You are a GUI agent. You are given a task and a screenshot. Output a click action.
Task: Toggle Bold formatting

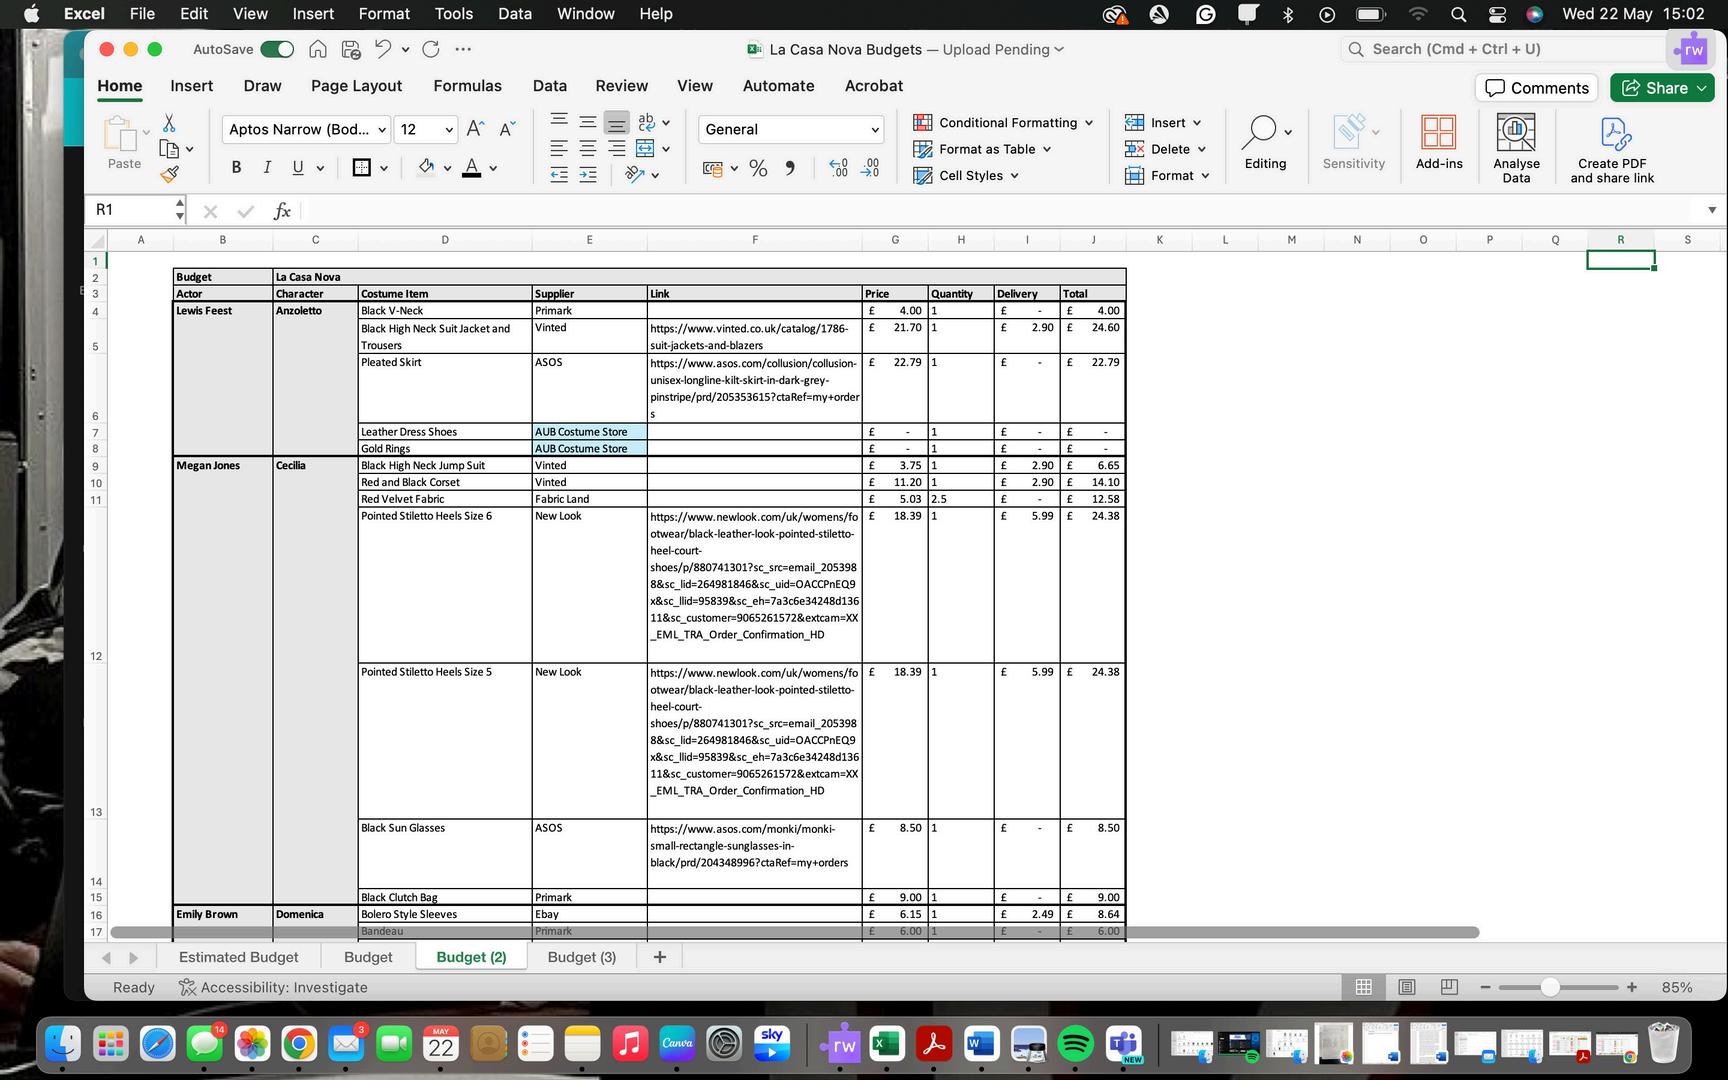coord(236,167)
